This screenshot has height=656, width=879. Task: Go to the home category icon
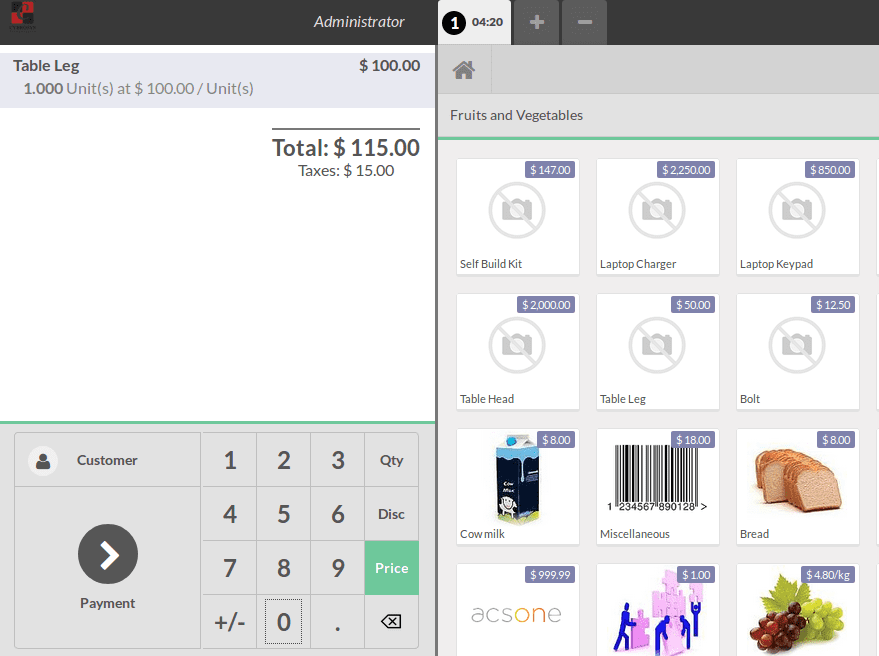[464, 70]
